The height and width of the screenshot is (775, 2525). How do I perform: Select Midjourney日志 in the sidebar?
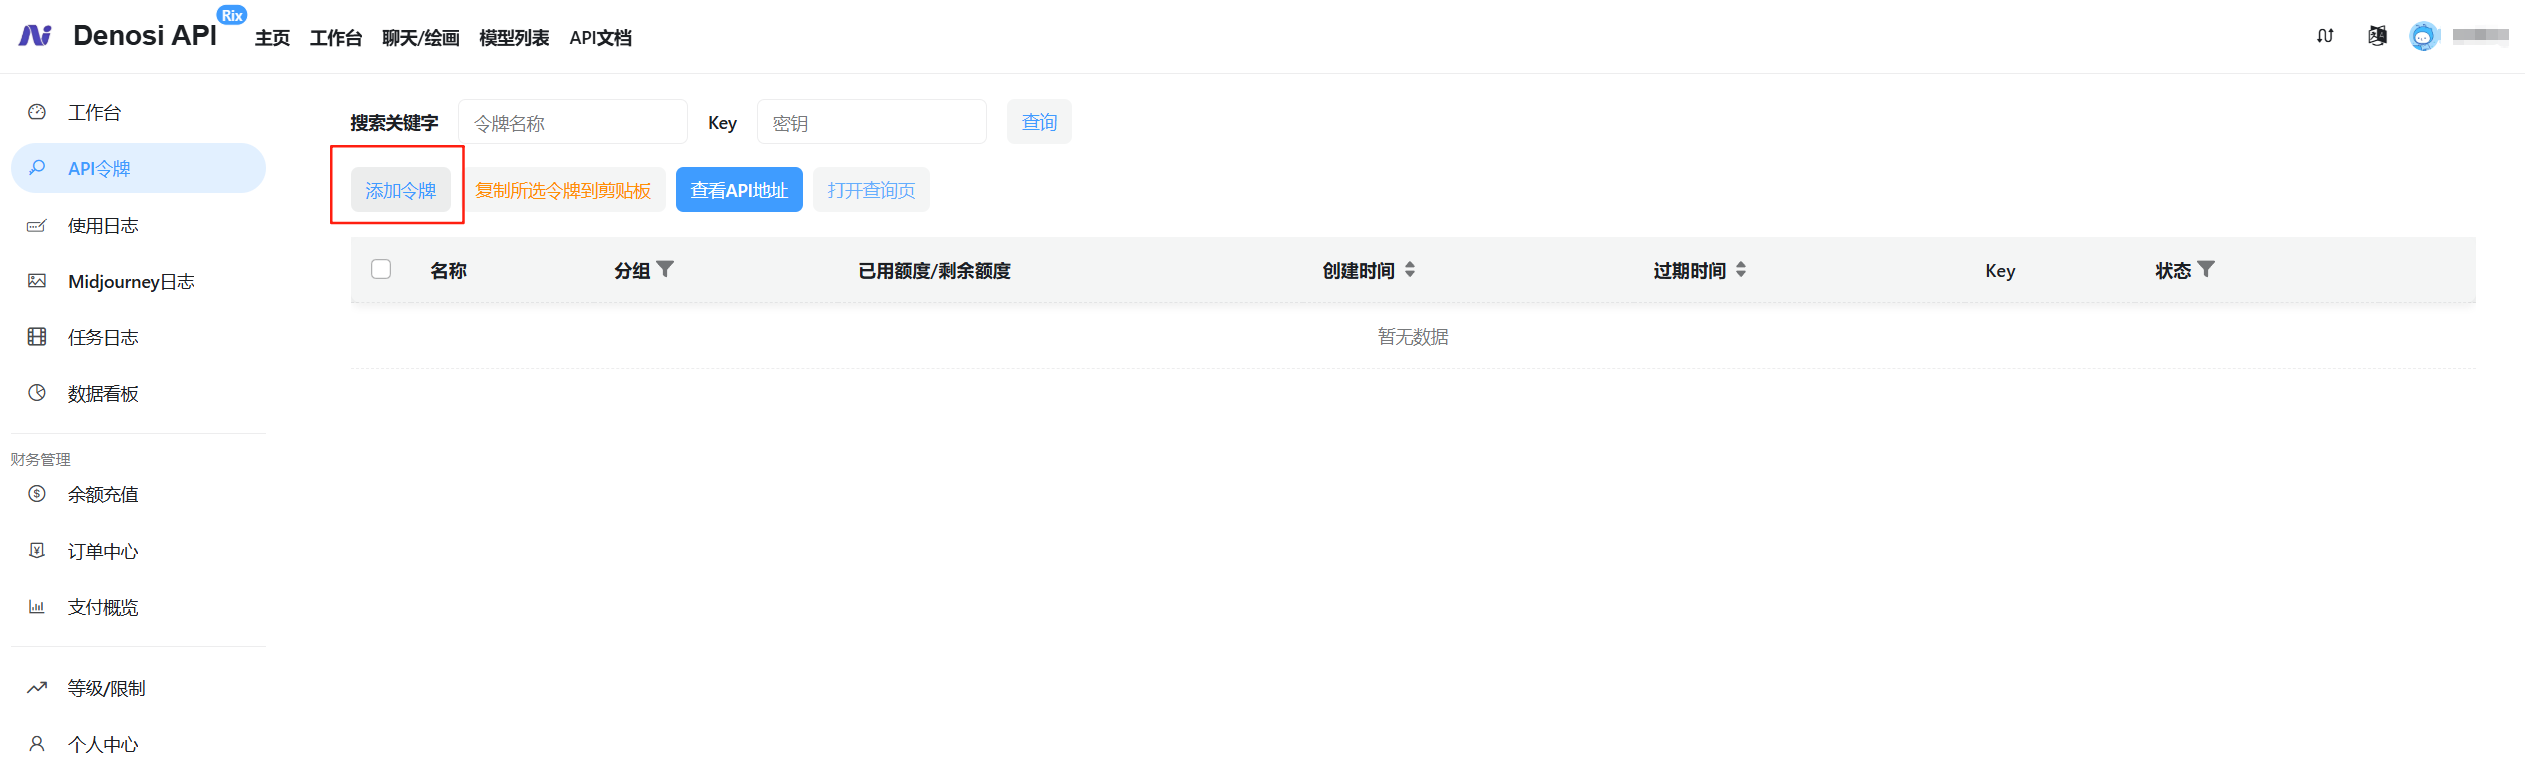point(138,281)
